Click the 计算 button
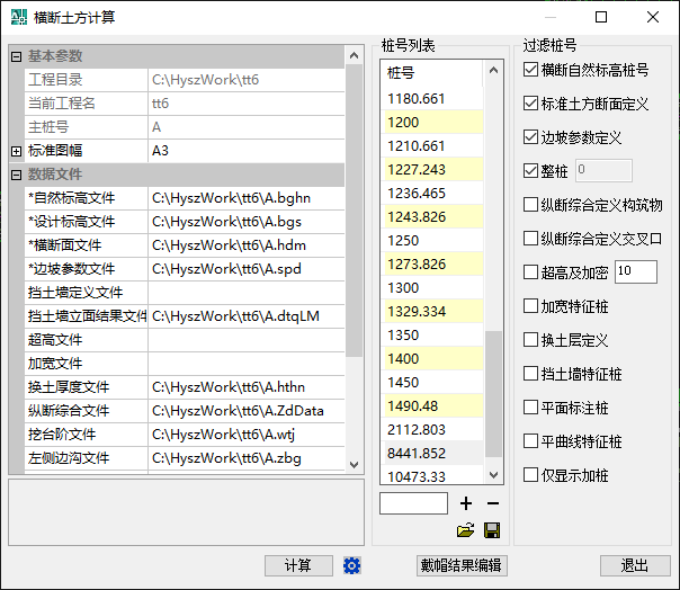680x590 pixels. (298, 566)
